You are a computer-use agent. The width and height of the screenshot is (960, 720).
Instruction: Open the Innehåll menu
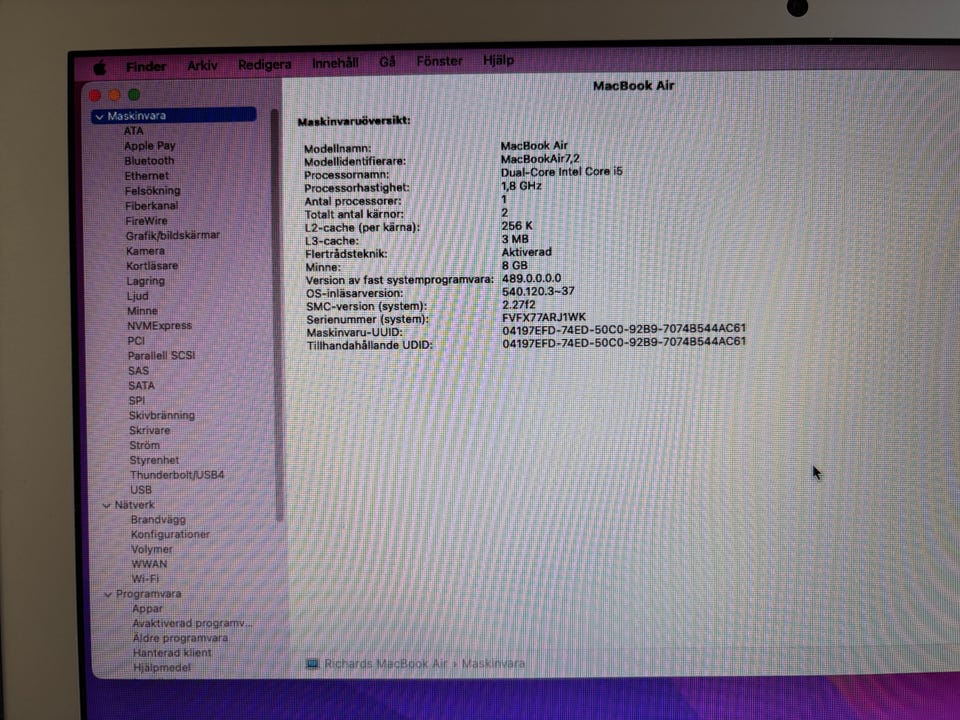(335, 62)
